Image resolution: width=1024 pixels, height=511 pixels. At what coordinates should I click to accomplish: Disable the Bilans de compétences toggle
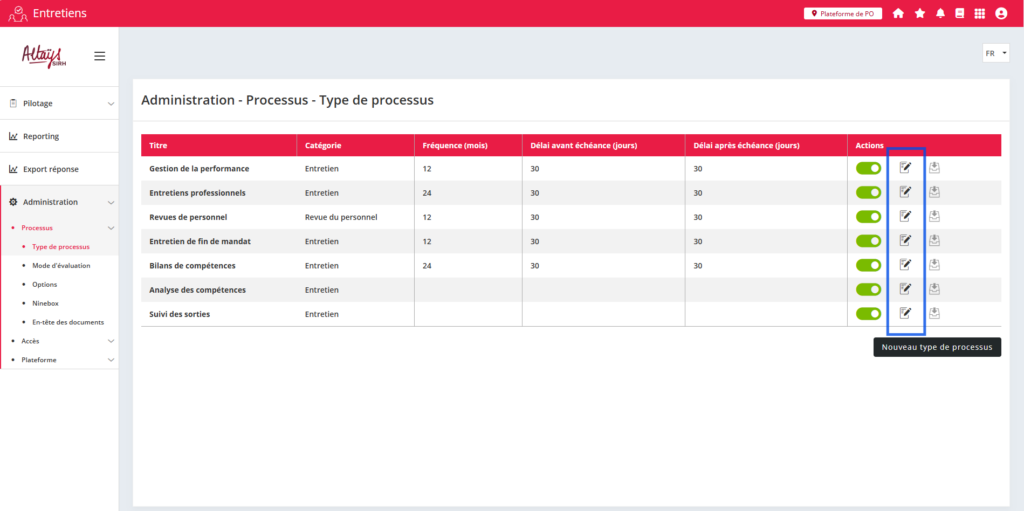pyautogui.click(x=868, y=265)
